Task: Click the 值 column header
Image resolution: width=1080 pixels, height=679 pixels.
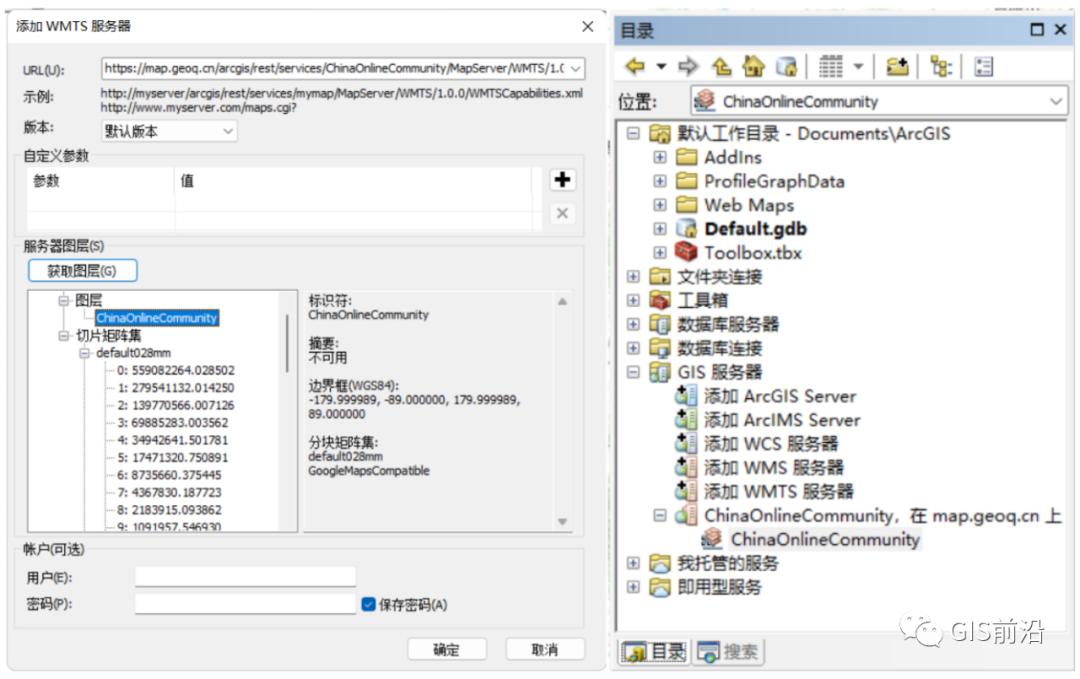Action: coord(353,181)
